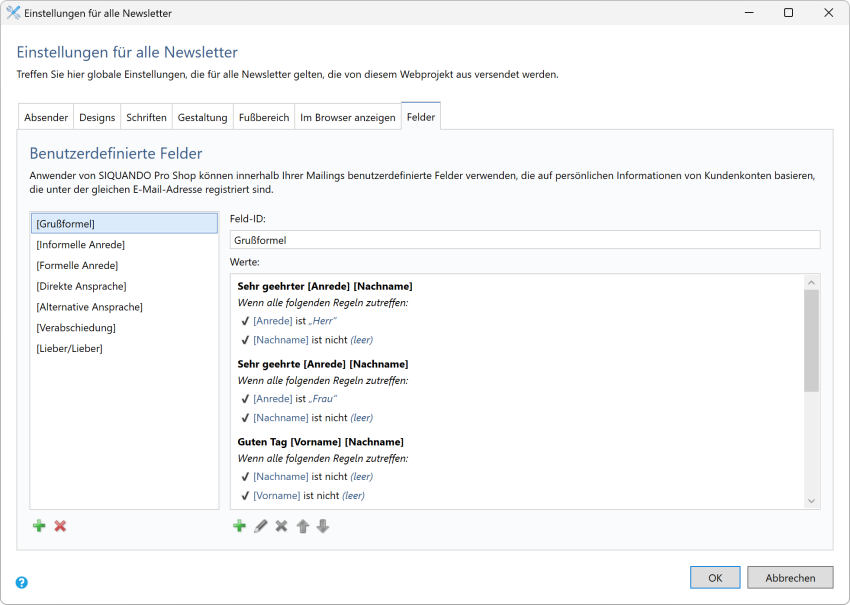Click gray X remove value icon
The height and width of the screenshot is (605, 850).
click(281, 526)
